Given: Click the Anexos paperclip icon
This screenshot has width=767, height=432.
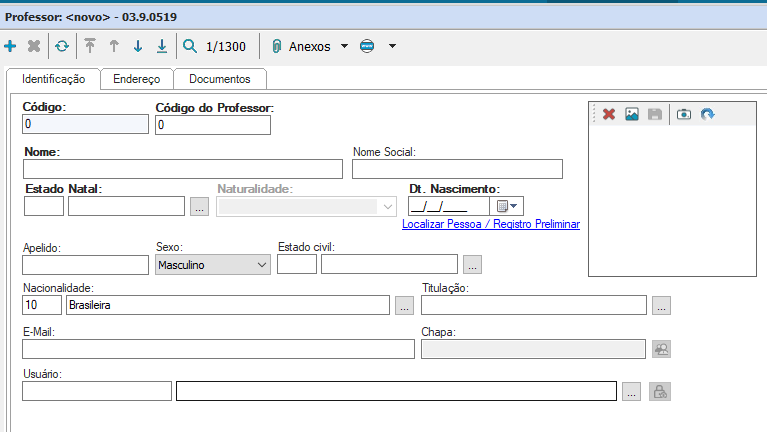Looking at the screenshot, I should point(277,46).
